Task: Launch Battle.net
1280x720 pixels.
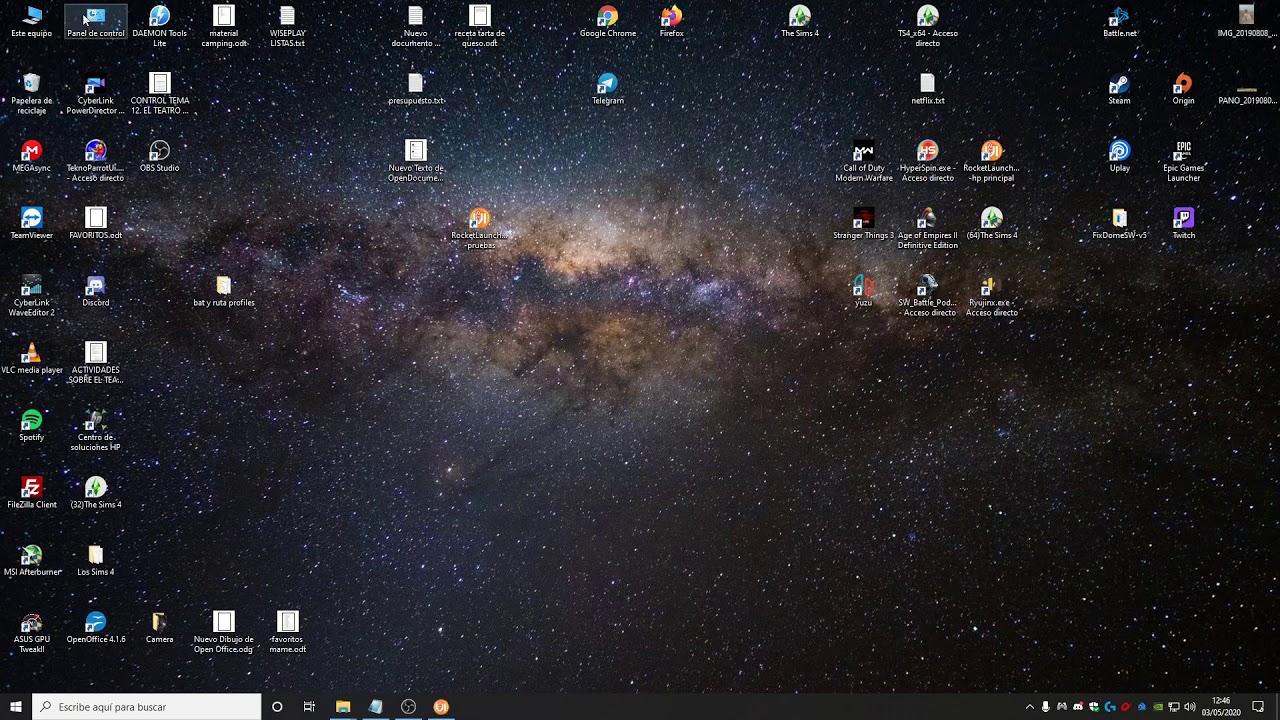Action: coord(1120,22)
